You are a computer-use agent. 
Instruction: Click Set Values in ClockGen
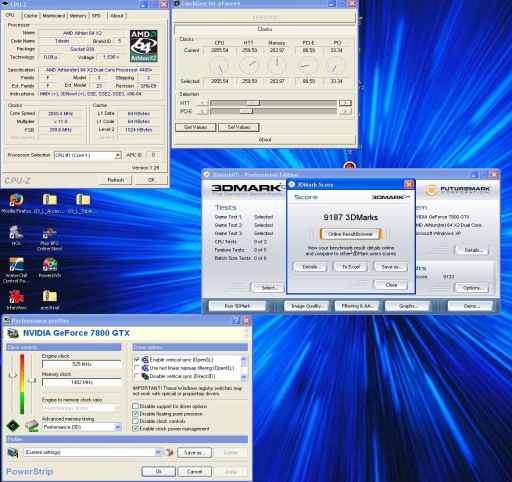[239, 127]
